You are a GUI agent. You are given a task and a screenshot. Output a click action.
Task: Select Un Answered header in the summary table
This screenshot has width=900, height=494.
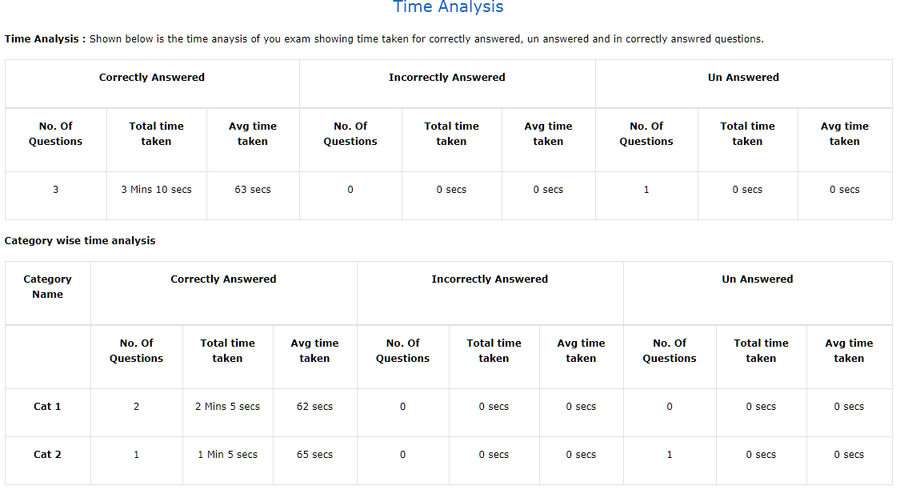click(743, 78)
